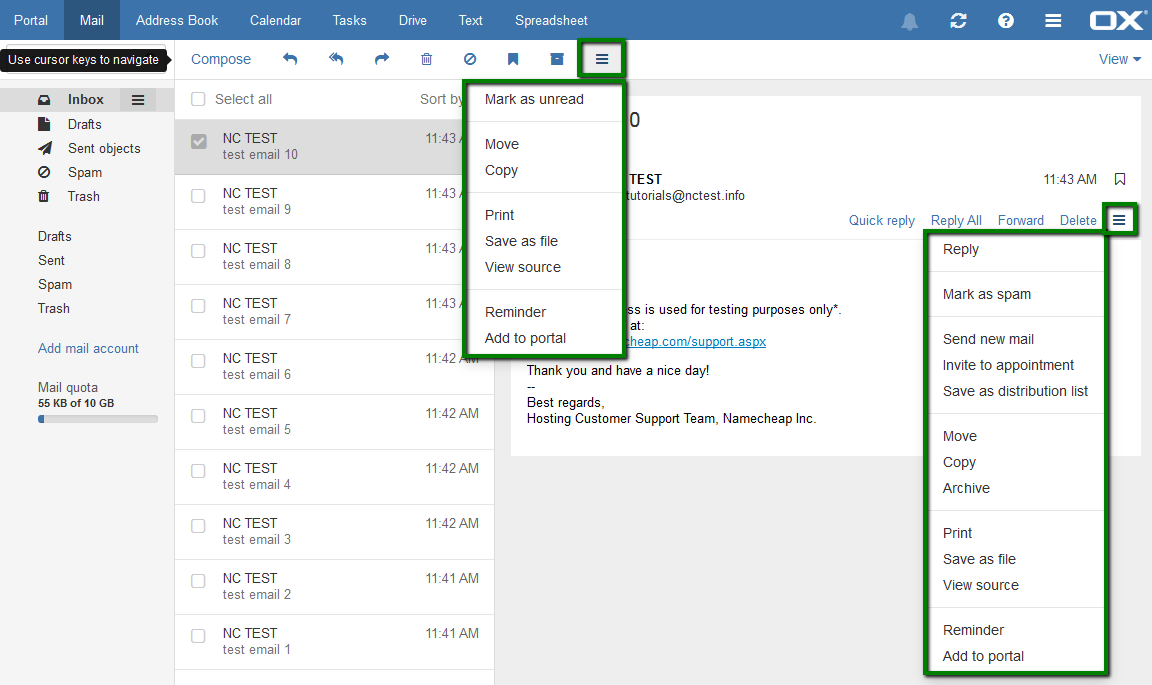1152x685 pixels.
Task: Forward the email using the toolbar arrow
Action: click(381, 59)
